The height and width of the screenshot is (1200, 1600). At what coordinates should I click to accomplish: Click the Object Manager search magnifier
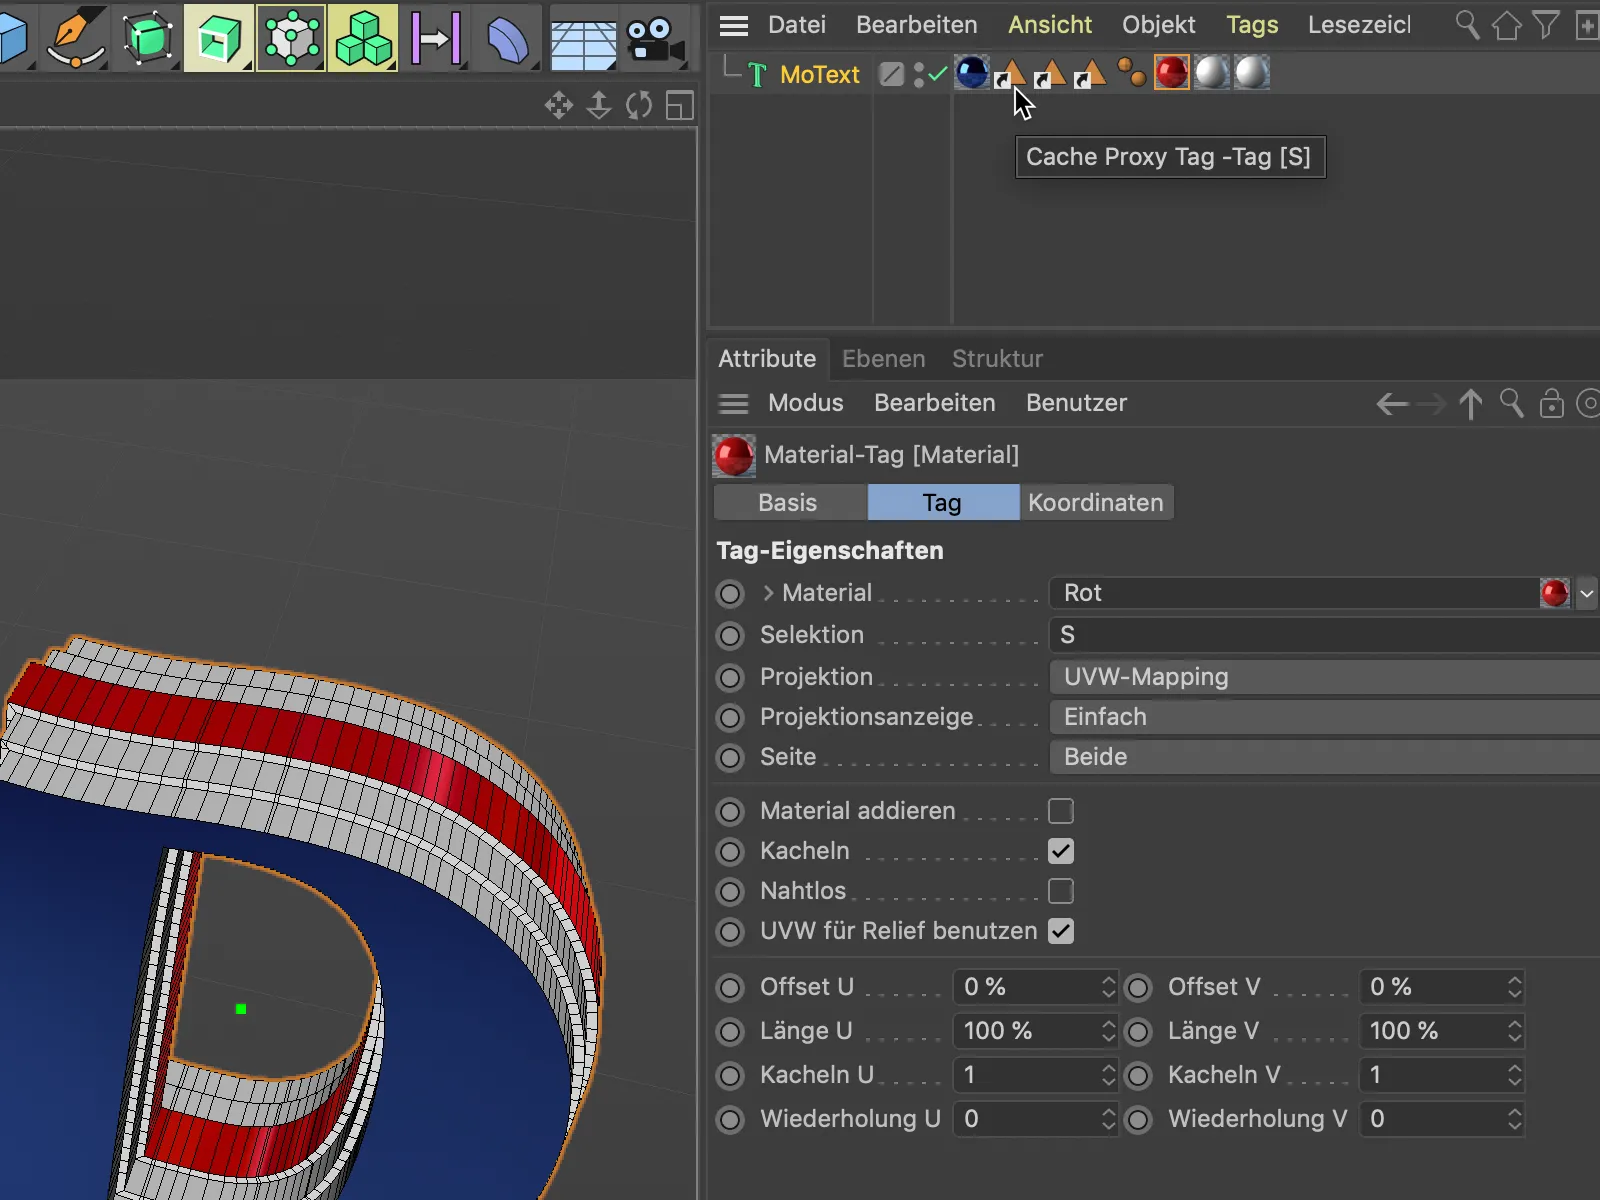[x=1467, y=25]
